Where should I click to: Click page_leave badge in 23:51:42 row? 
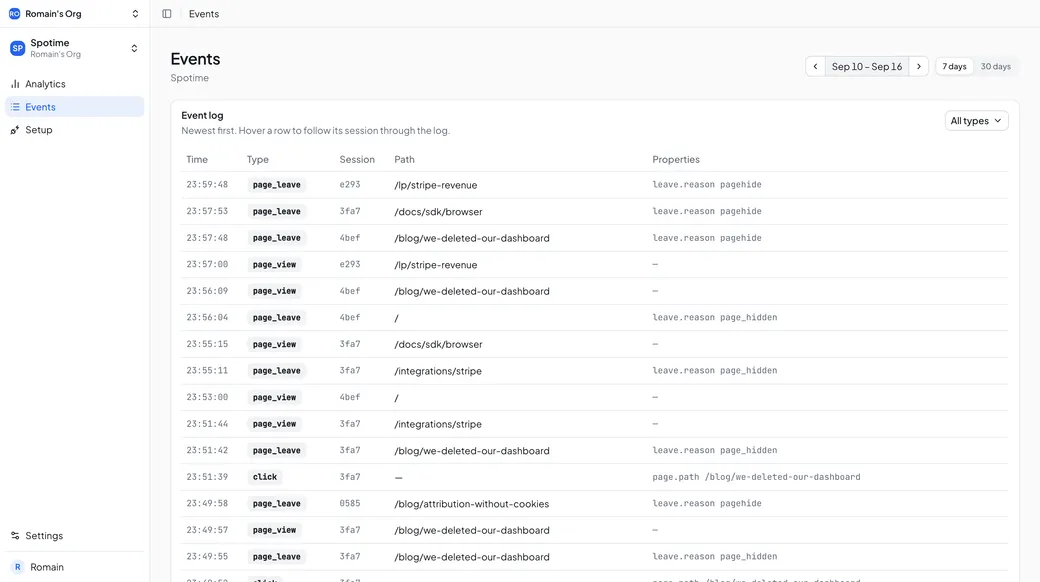[x=277, y=450]
